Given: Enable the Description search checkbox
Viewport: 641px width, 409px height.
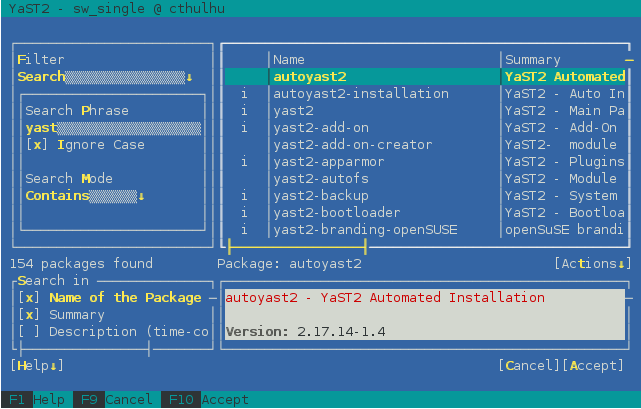Looking at the screenshot, I should pos(28,331).
